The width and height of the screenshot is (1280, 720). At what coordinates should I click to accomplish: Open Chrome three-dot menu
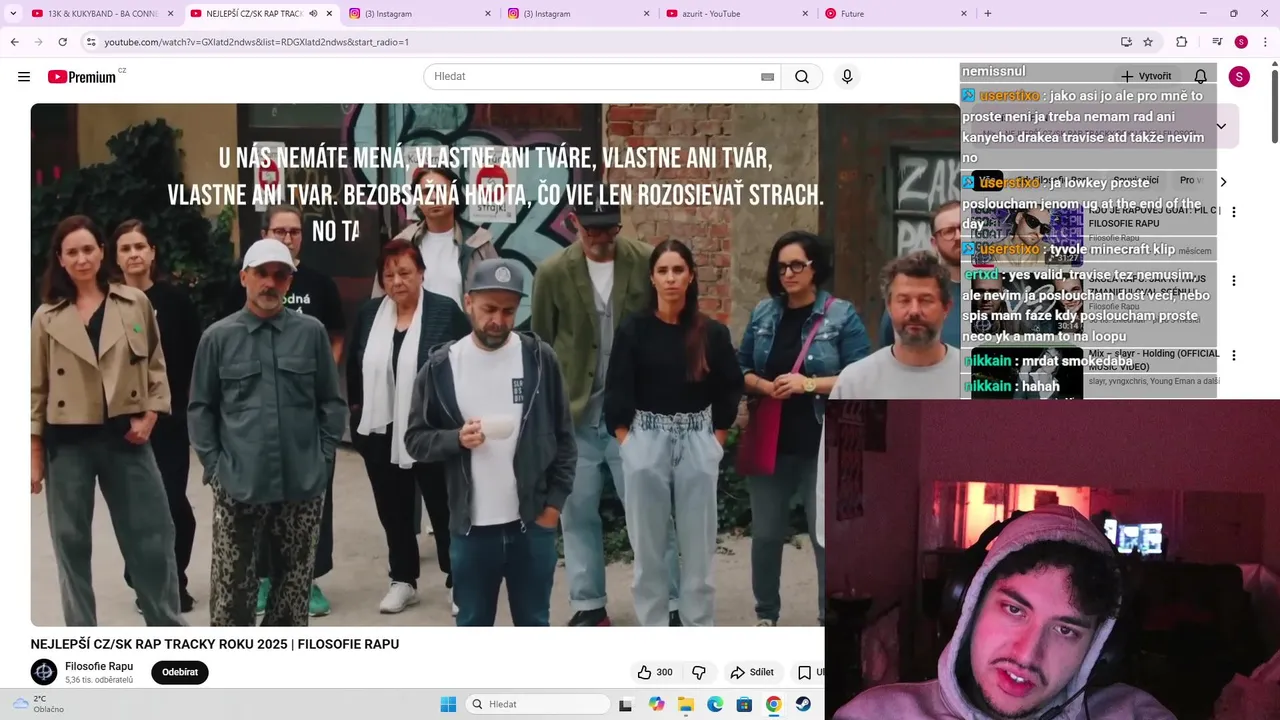tap(1265, 42)
